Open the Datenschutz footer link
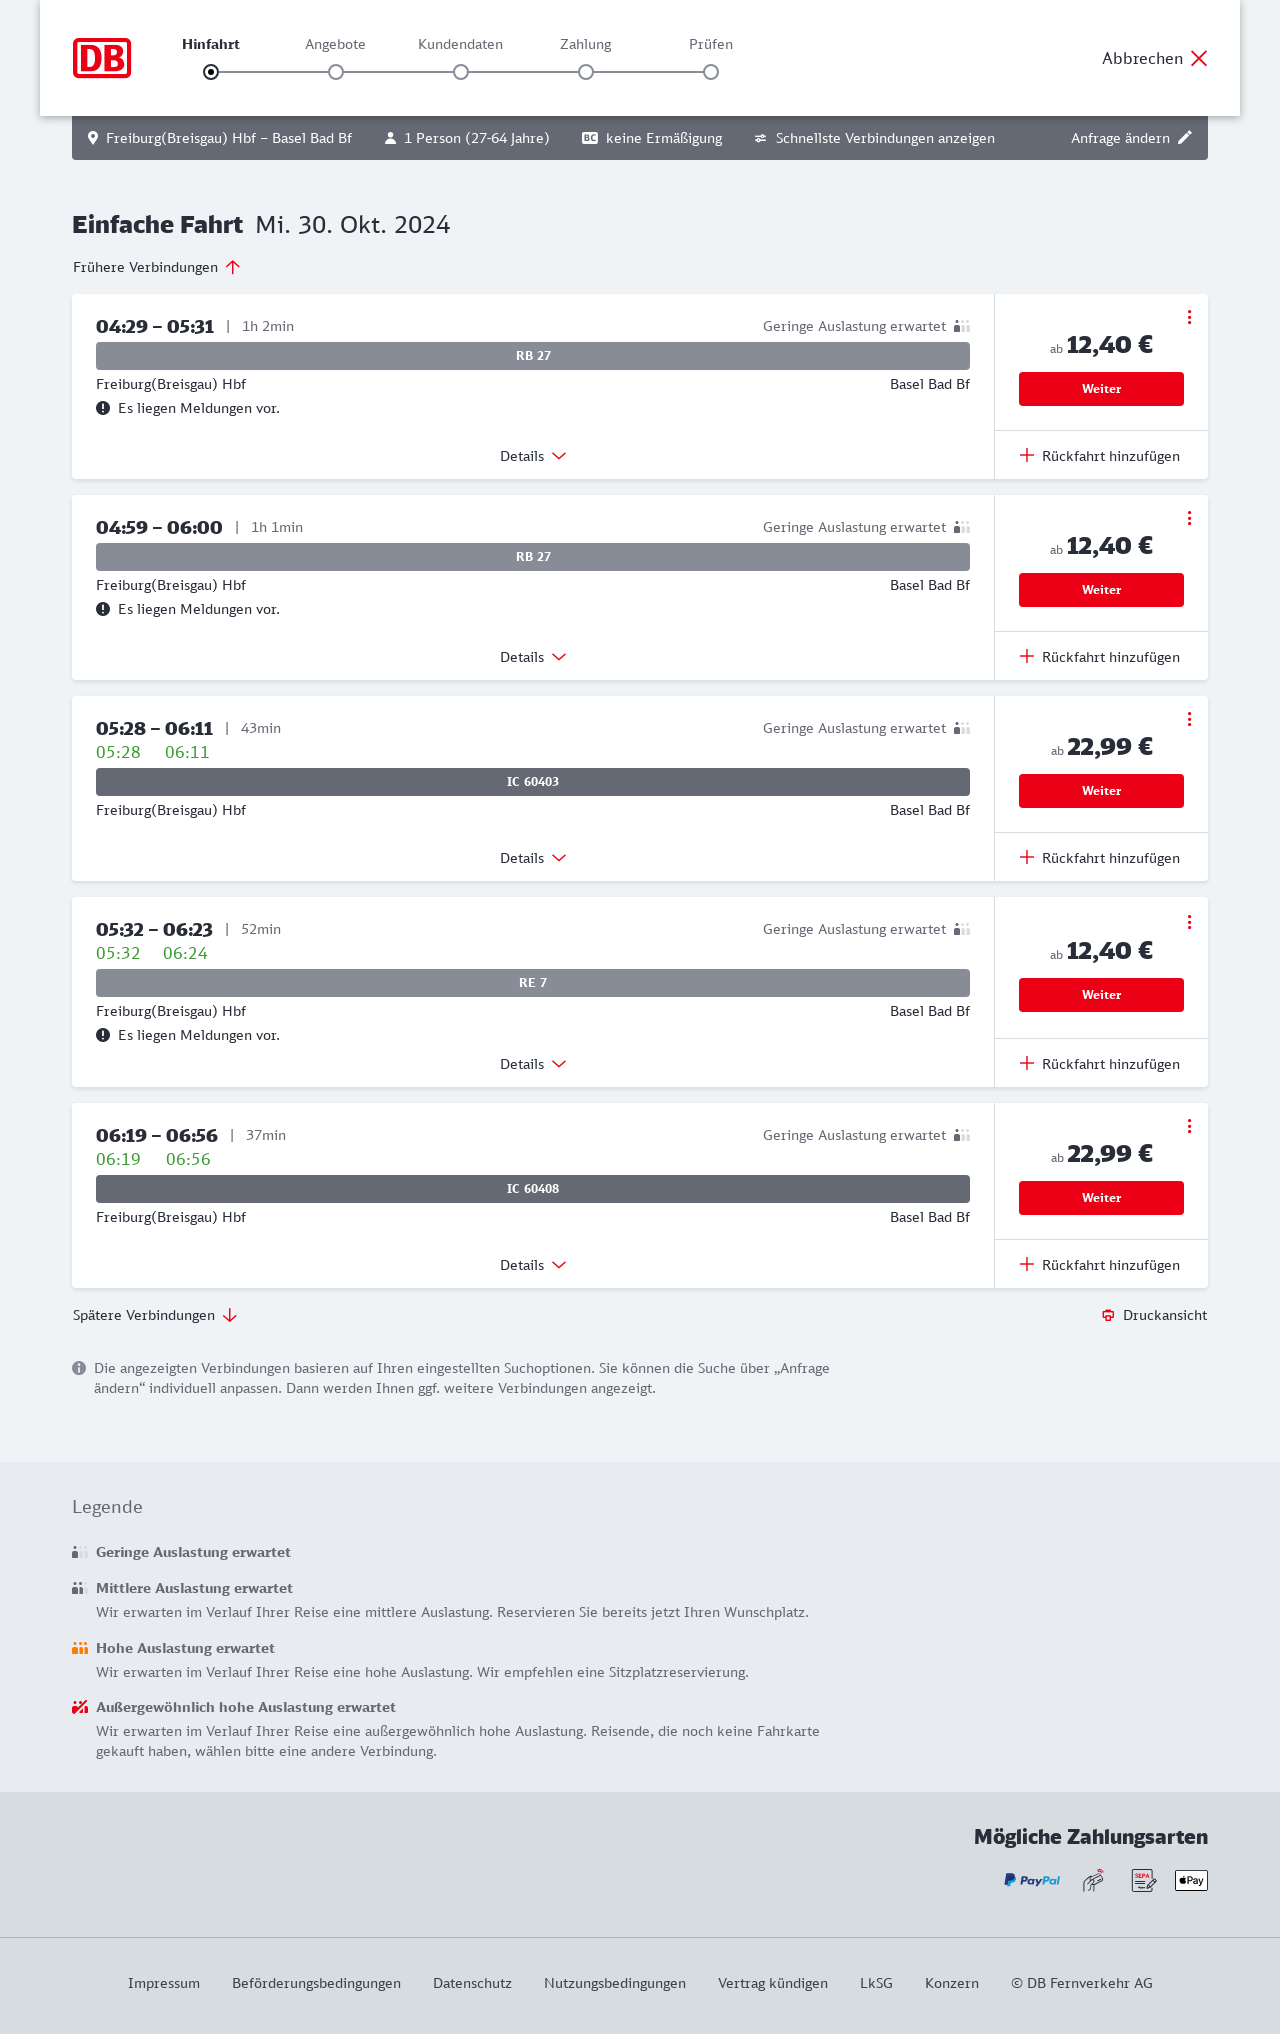1280x2034 pixels. click(472, 1983)
